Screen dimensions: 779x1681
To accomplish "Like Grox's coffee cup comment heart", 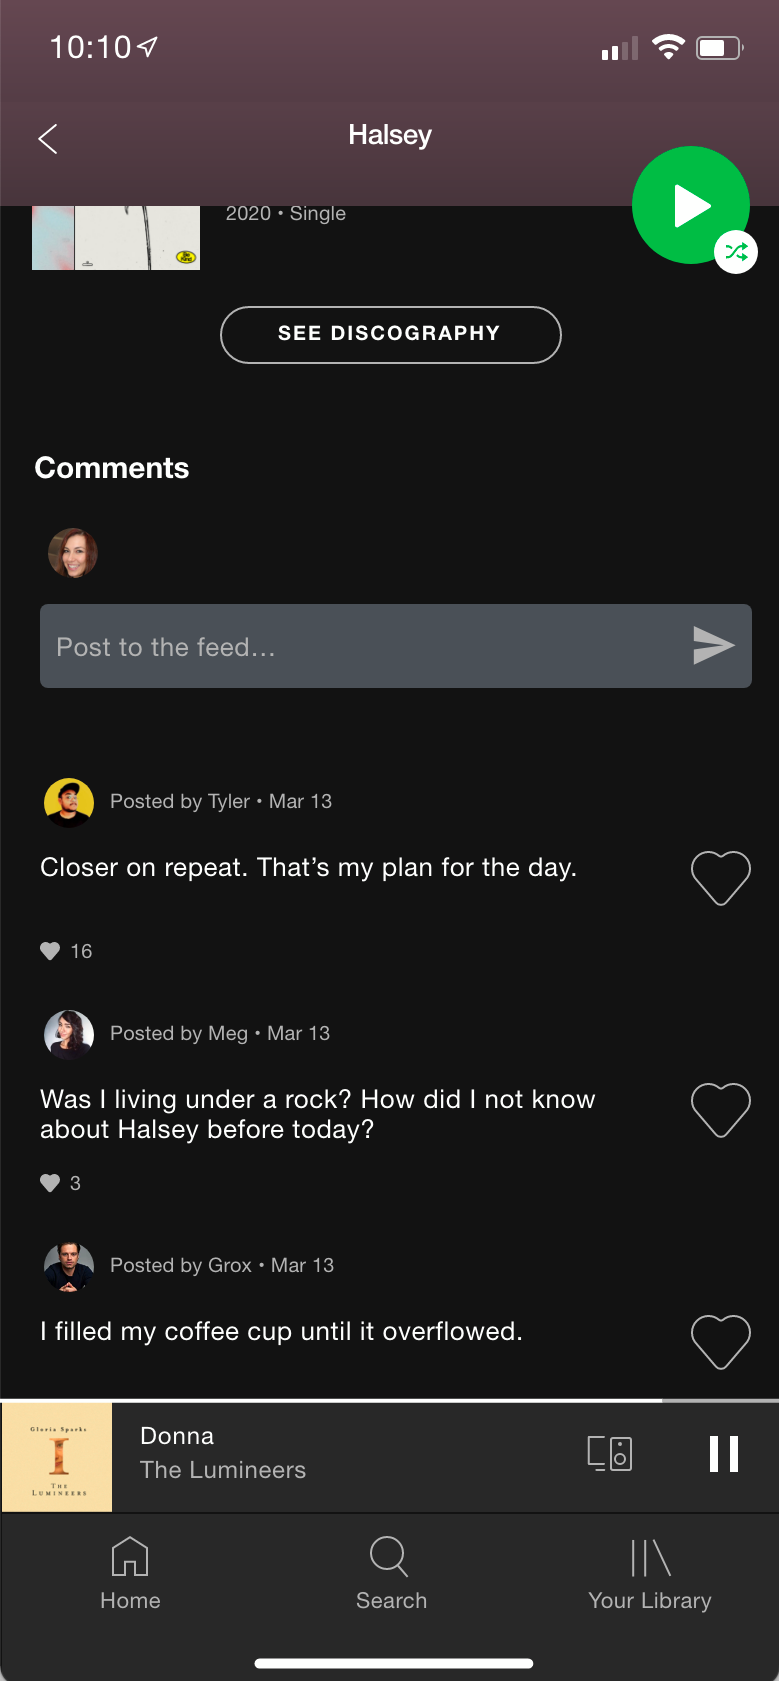I will [x=721, y=1341].
